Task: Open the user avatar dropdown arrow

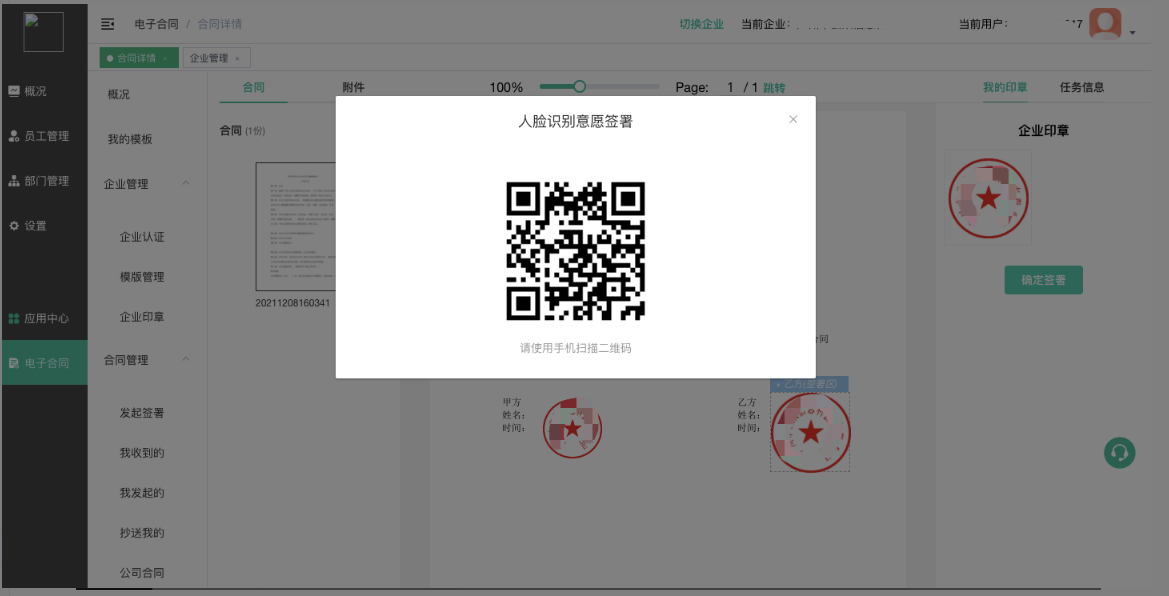Action: [1132, 33]
